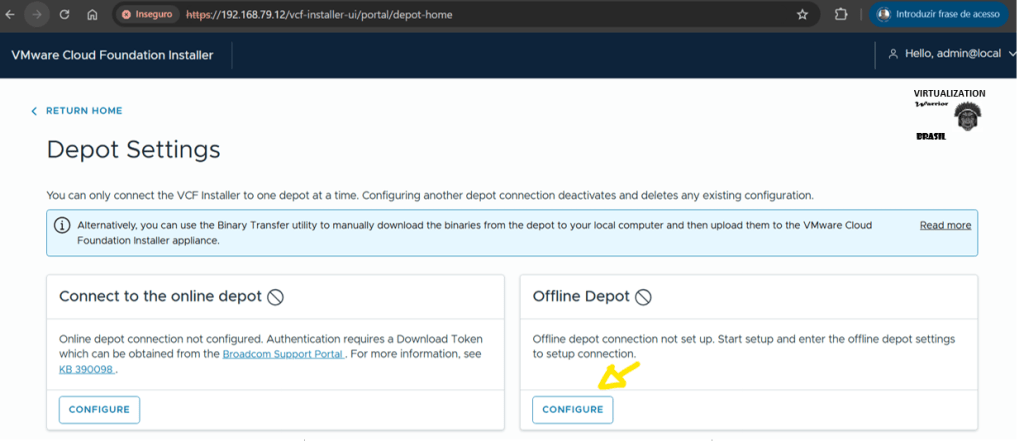The height and width of the screenshot is (441, 1024).
Task: Open the browser extensions puzzle icon
Action: pyautogui.click(x=841, y=15)
